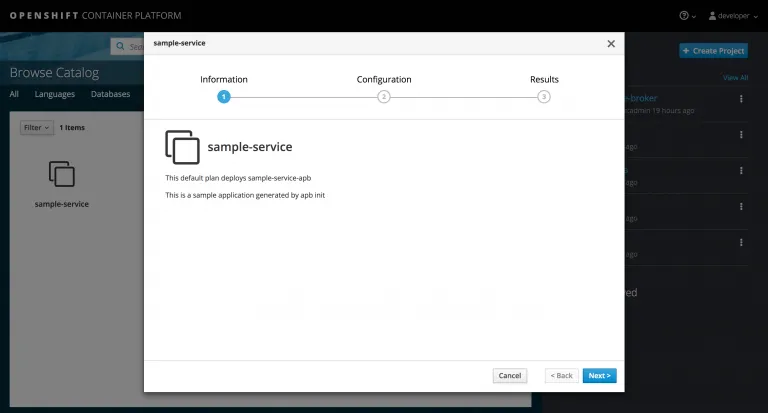Click the Next button in the dialog
The image size is (768, 413).
click(x=600, y=376)
